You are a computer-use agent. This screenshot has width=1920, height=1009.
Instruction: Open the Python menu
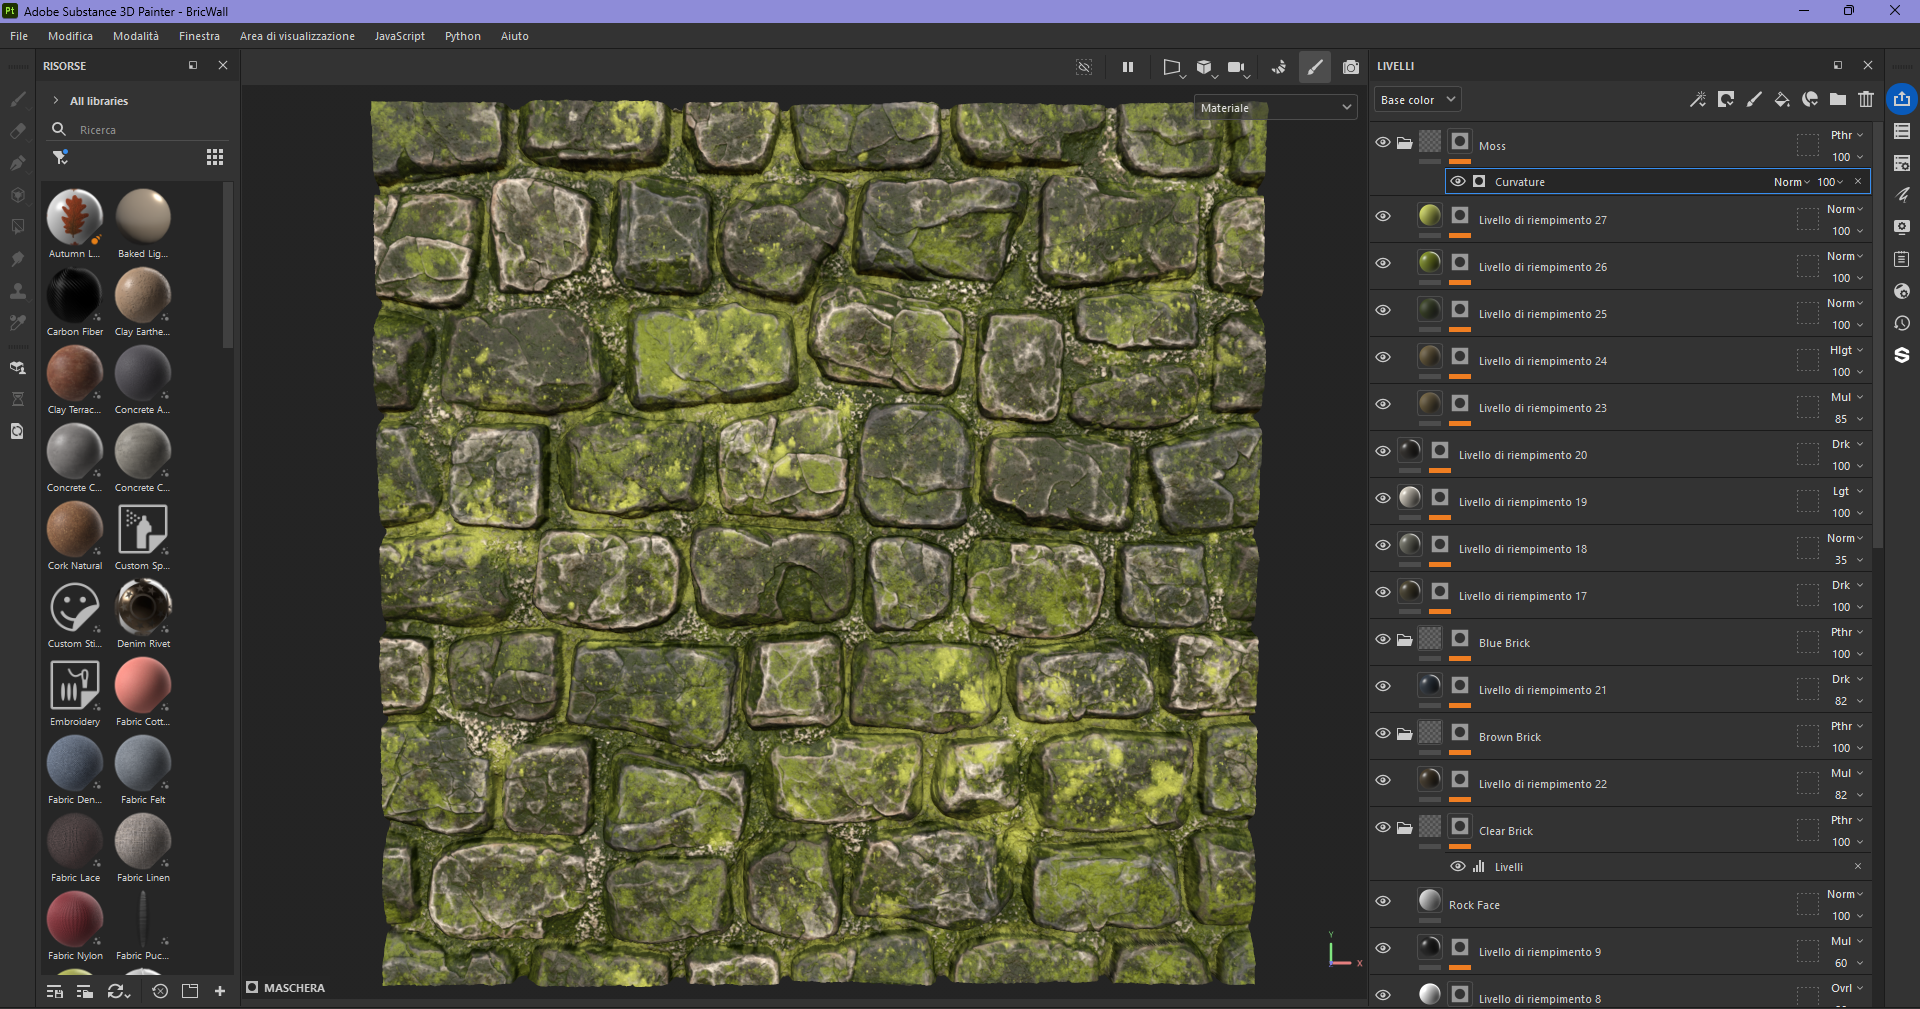(462, 36)
